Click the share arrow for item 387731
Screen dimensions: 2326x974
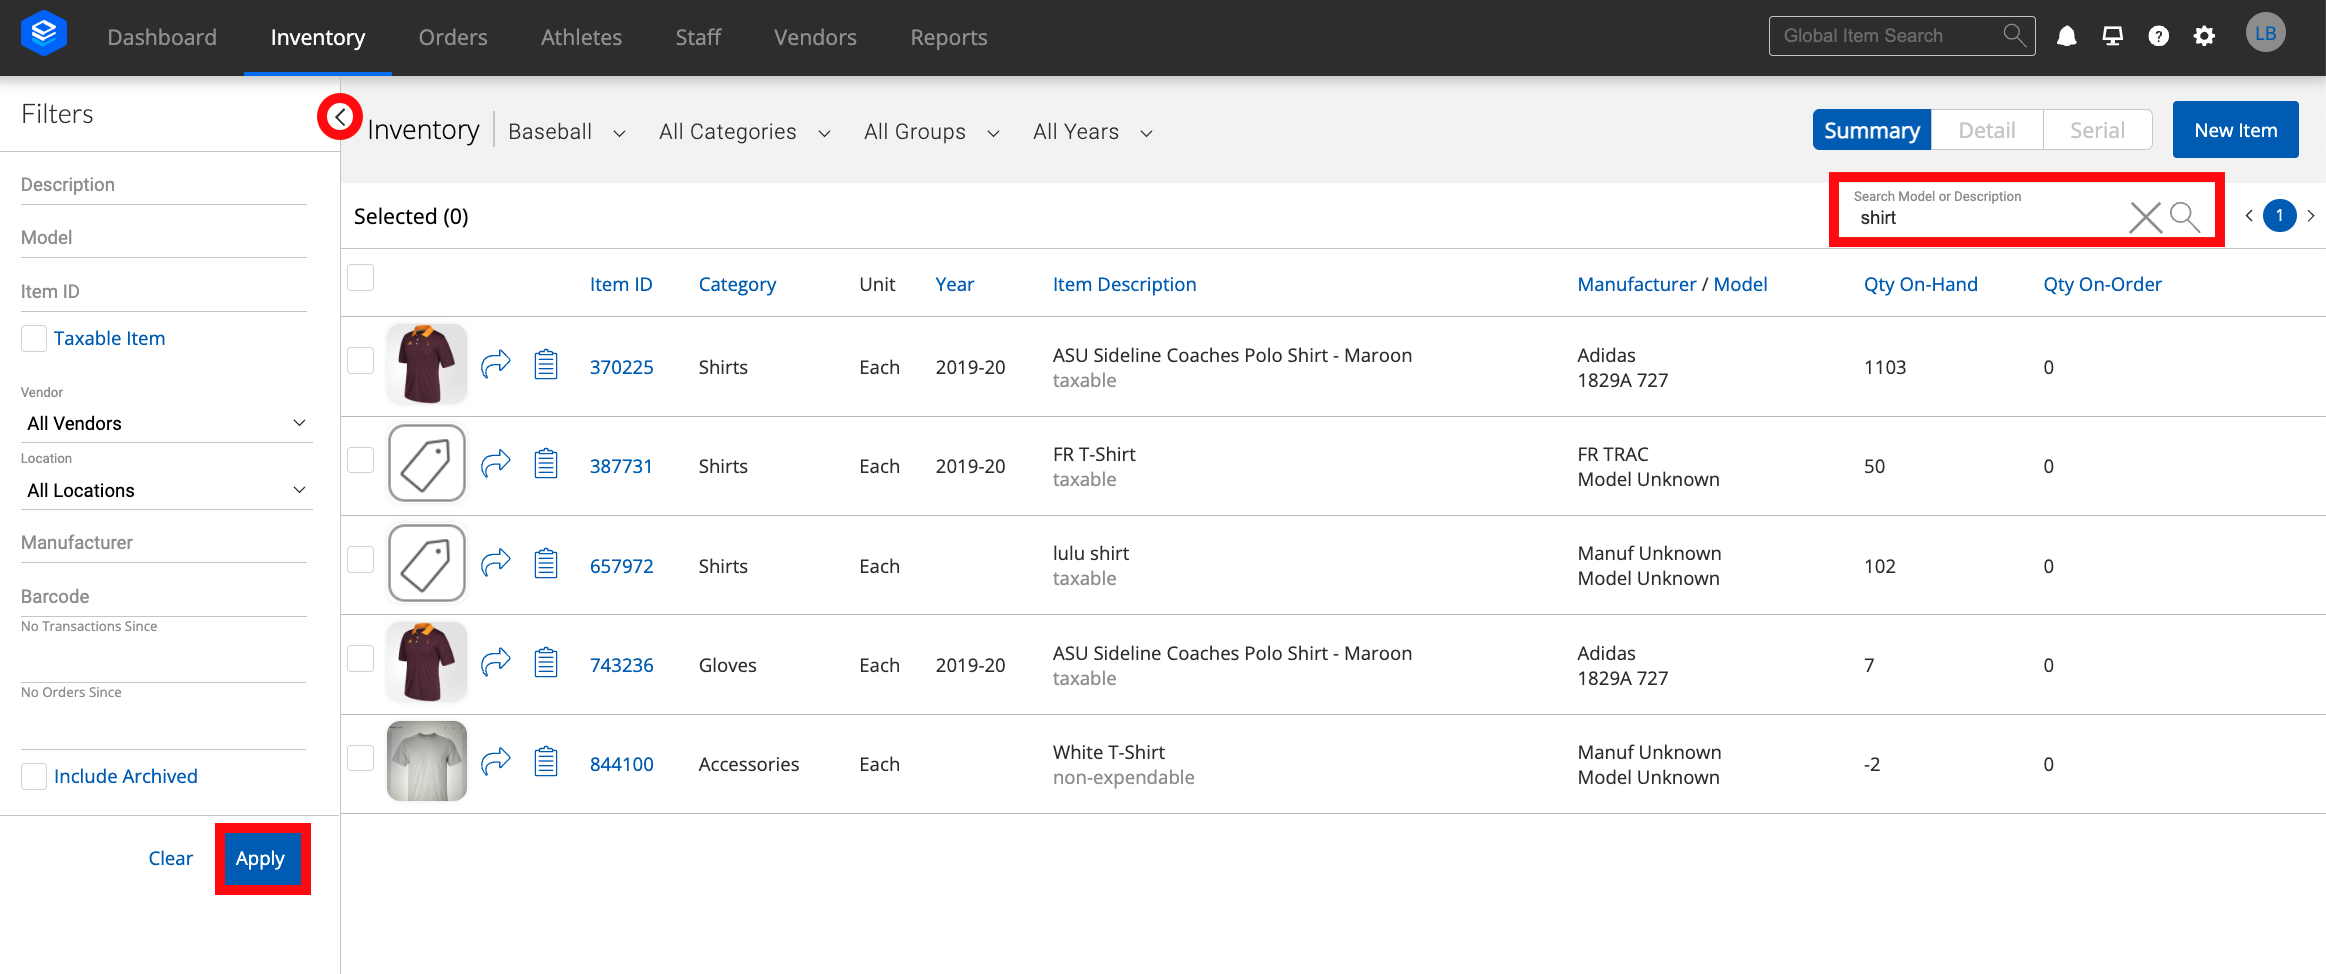[x=496, y=464]
